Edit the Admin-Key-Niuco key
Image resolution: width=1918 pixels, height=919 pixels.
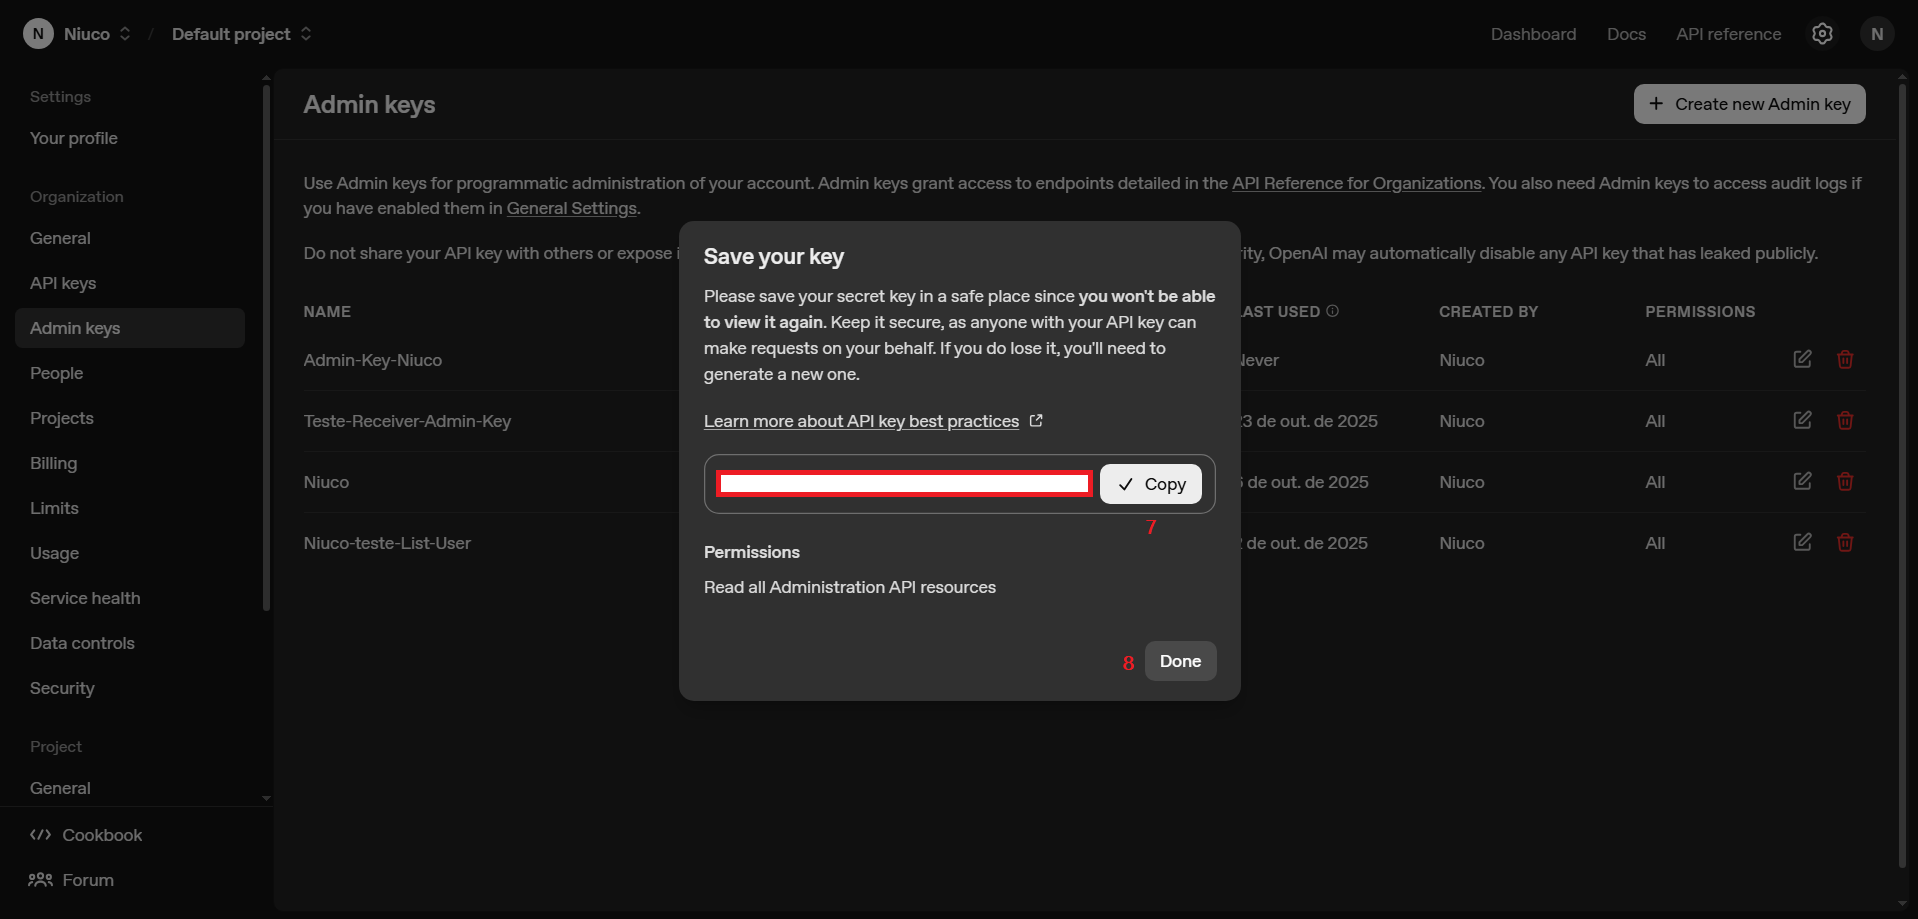click(1802, 359)
